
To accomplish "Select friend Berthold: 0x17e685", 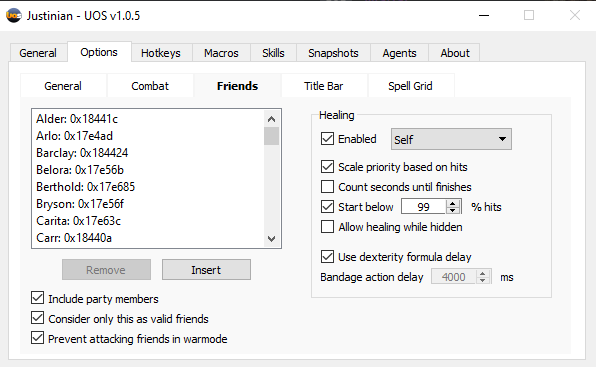I will click(x=148, y=187).
